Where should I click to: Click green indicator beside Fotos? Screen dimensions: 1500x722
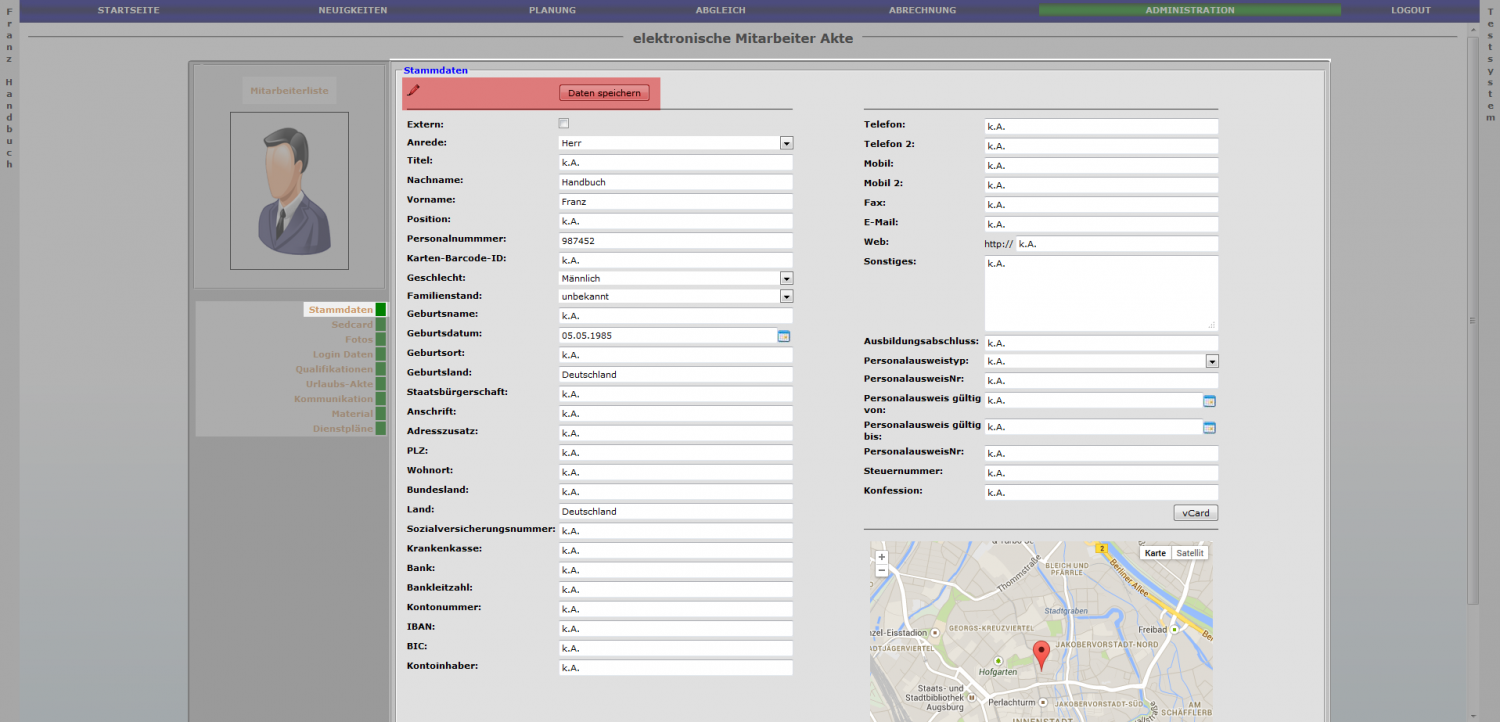pyautogui.click(x=381, y=340)
